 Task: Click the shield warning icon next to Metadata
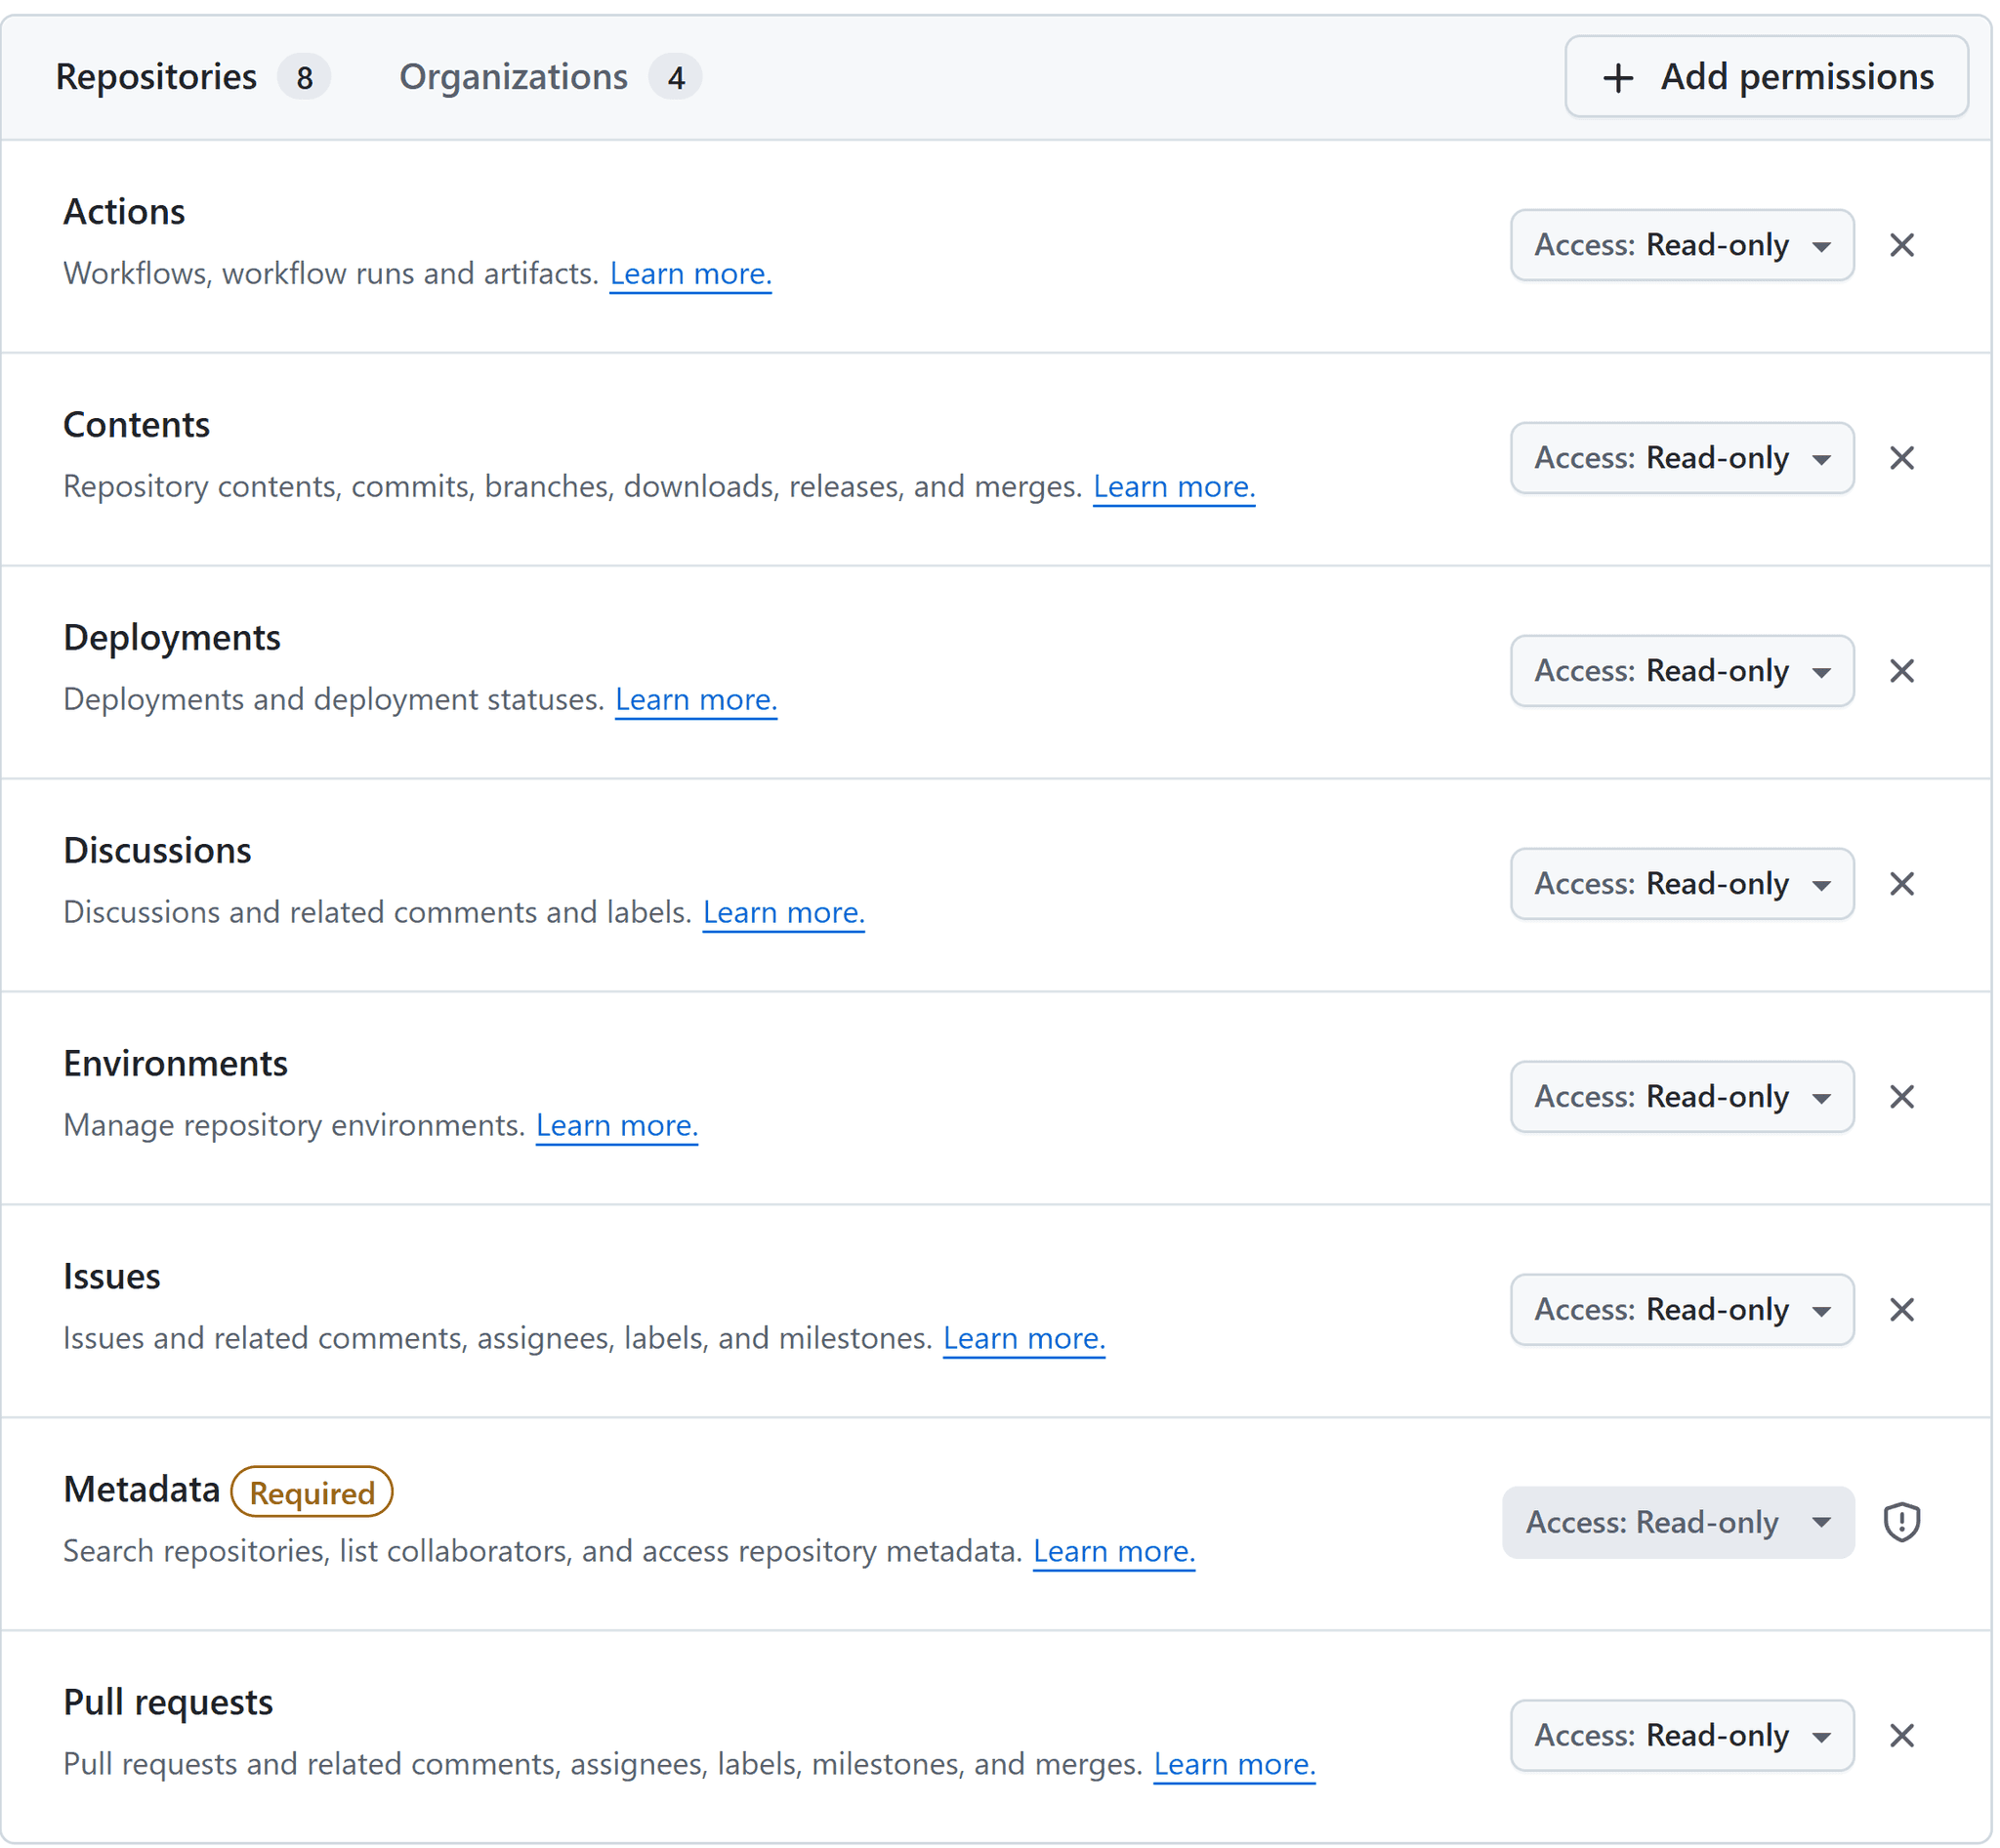[1901, 1522]
